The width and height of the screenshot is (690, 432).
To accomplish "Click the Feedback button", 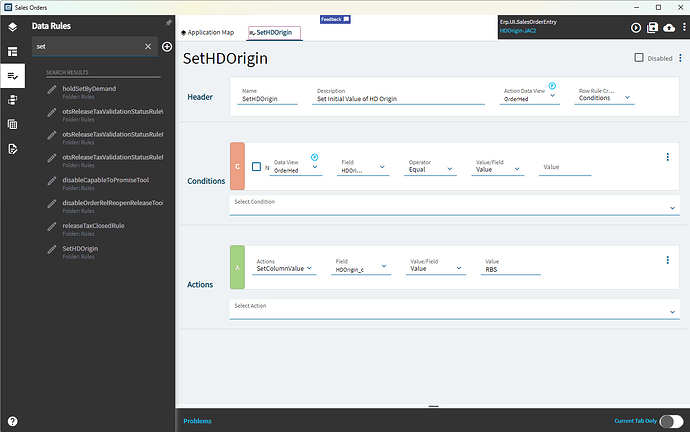I will pos(335,19).
